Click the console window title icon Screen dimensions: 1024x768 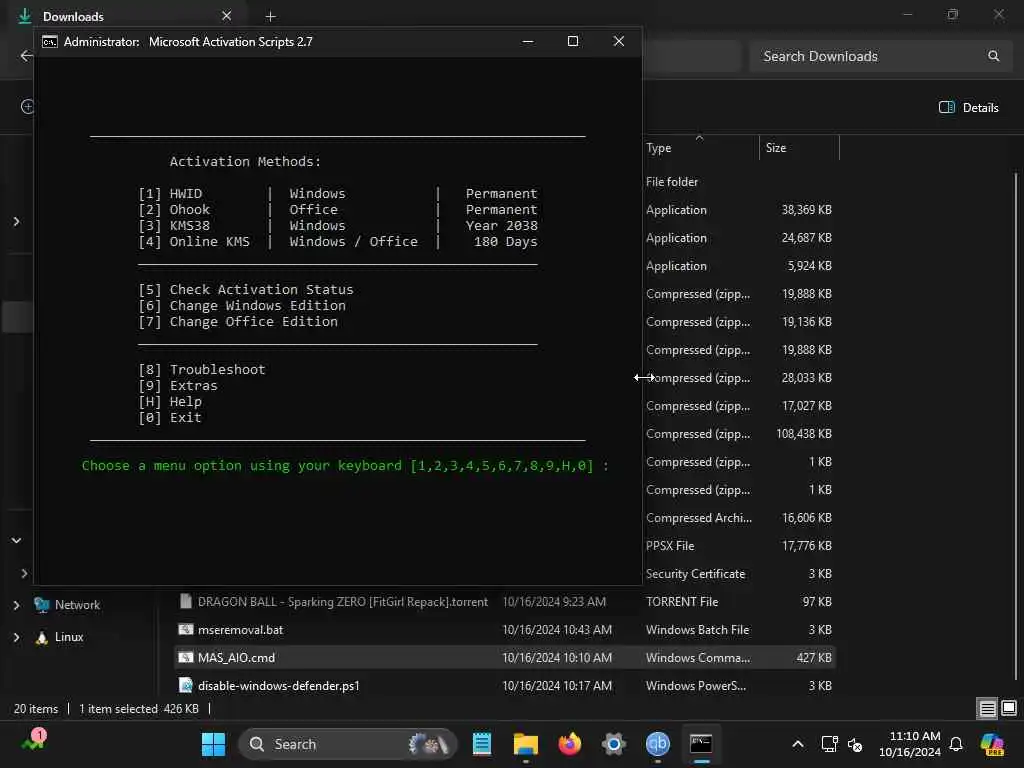click(50, 42)
